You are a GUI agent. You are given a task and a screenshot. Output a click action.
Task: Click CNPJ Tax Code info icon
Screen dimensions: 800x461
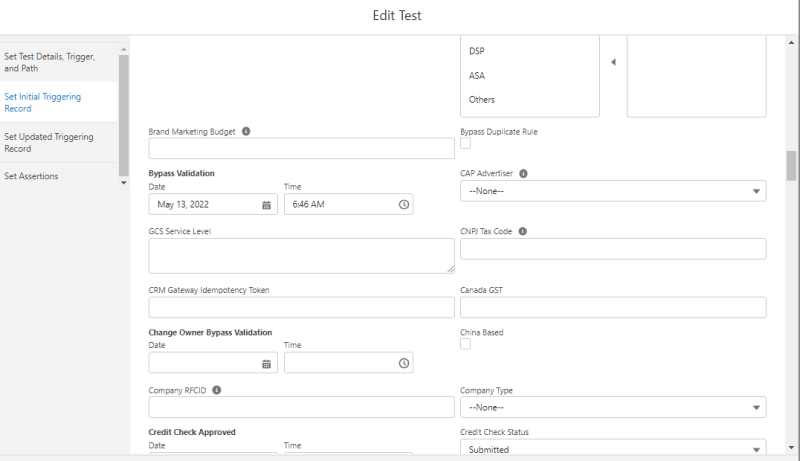pyautogui.click(x=523, y=231)
